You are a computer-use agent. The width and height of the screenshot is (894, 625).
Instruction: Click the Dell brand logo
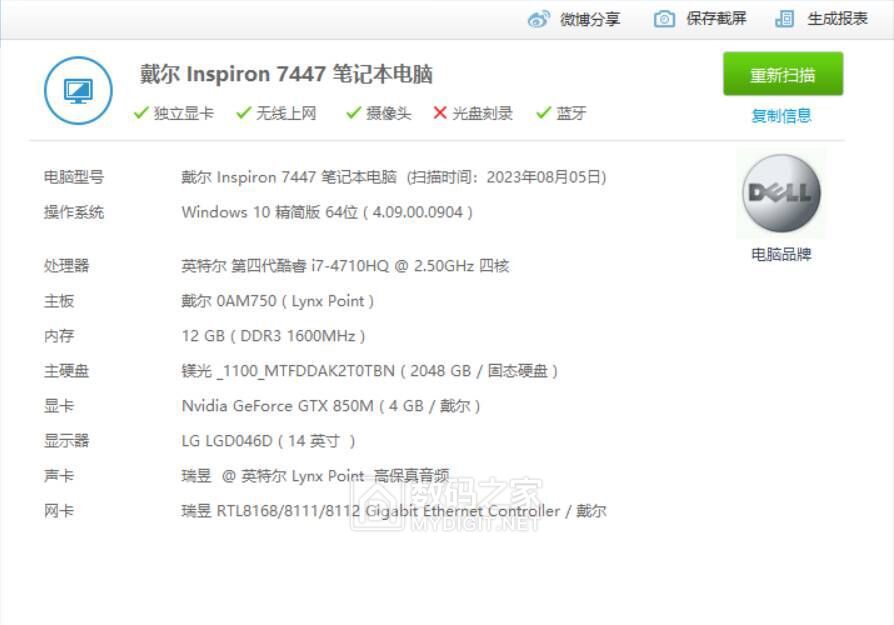(x=781, y=193)
